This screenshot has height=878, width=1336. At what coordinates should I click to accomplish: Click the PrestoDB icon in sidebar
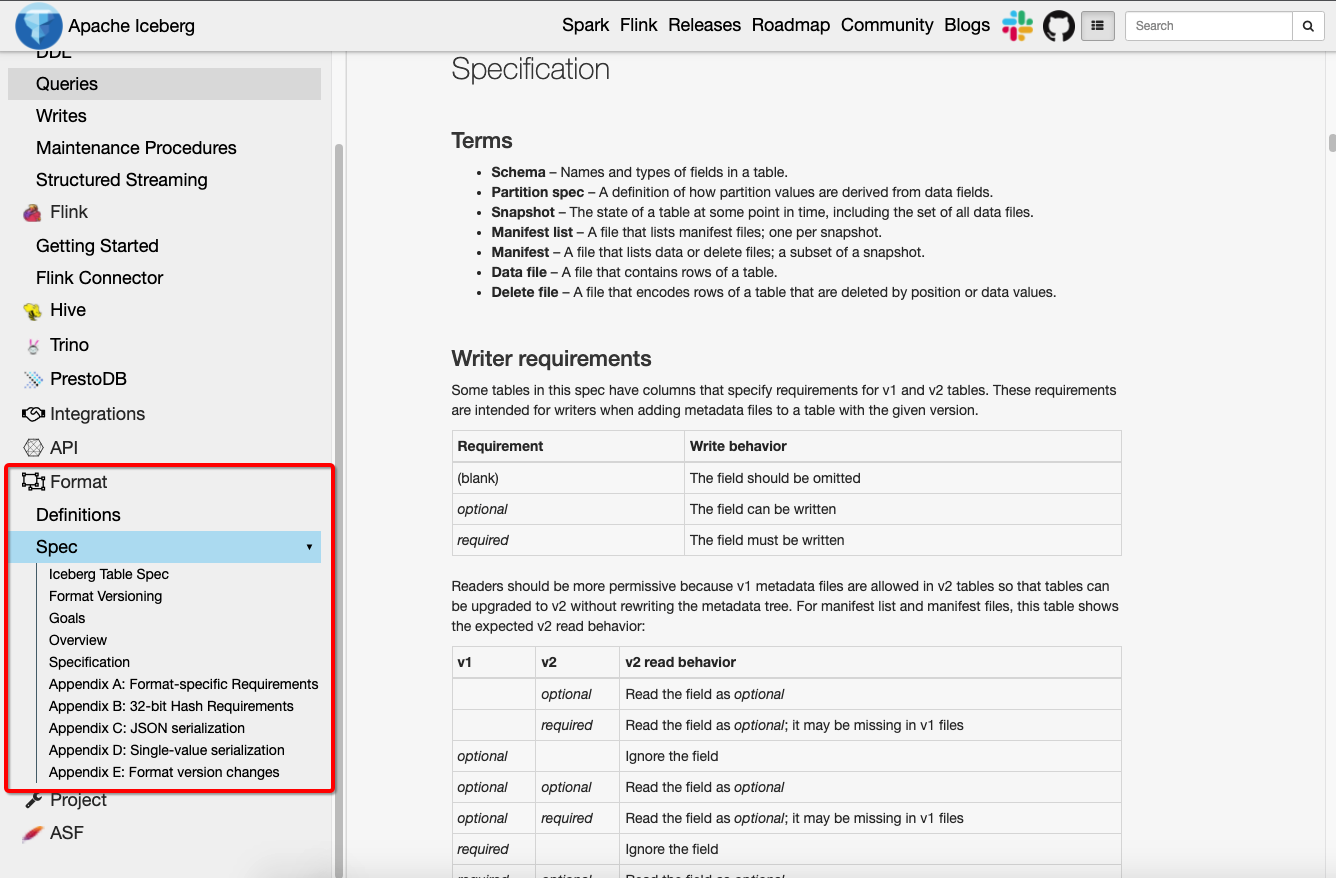tap(33, 380)
